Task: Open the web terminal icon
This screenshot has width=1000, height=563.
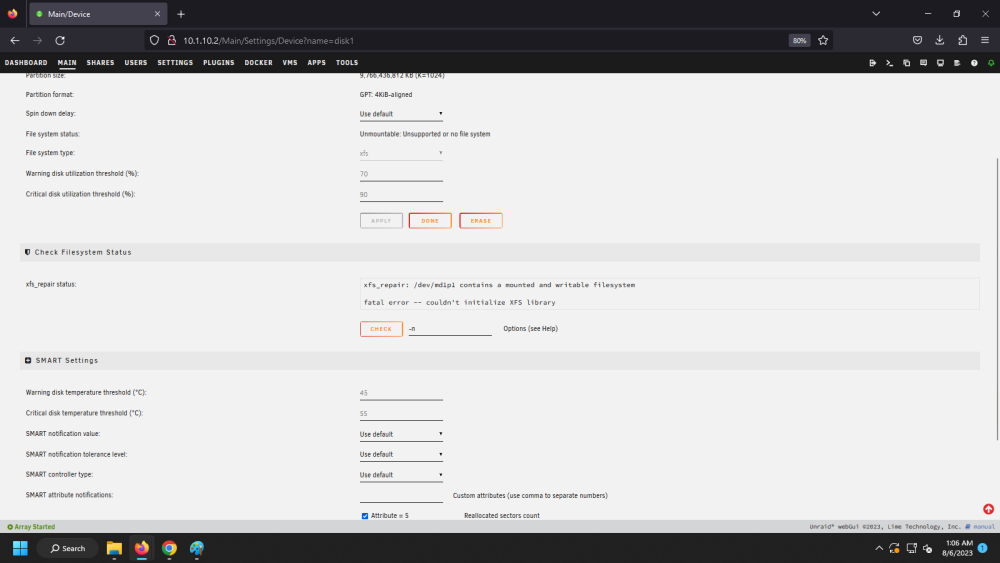Action: [x=889, y=62]
